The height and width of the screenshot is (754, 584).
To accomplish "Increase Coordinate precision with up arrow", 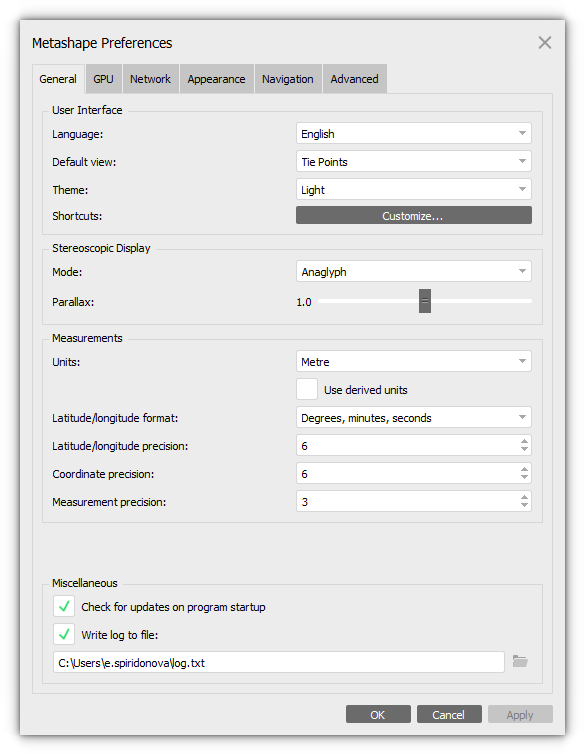I will click(524, 469).
